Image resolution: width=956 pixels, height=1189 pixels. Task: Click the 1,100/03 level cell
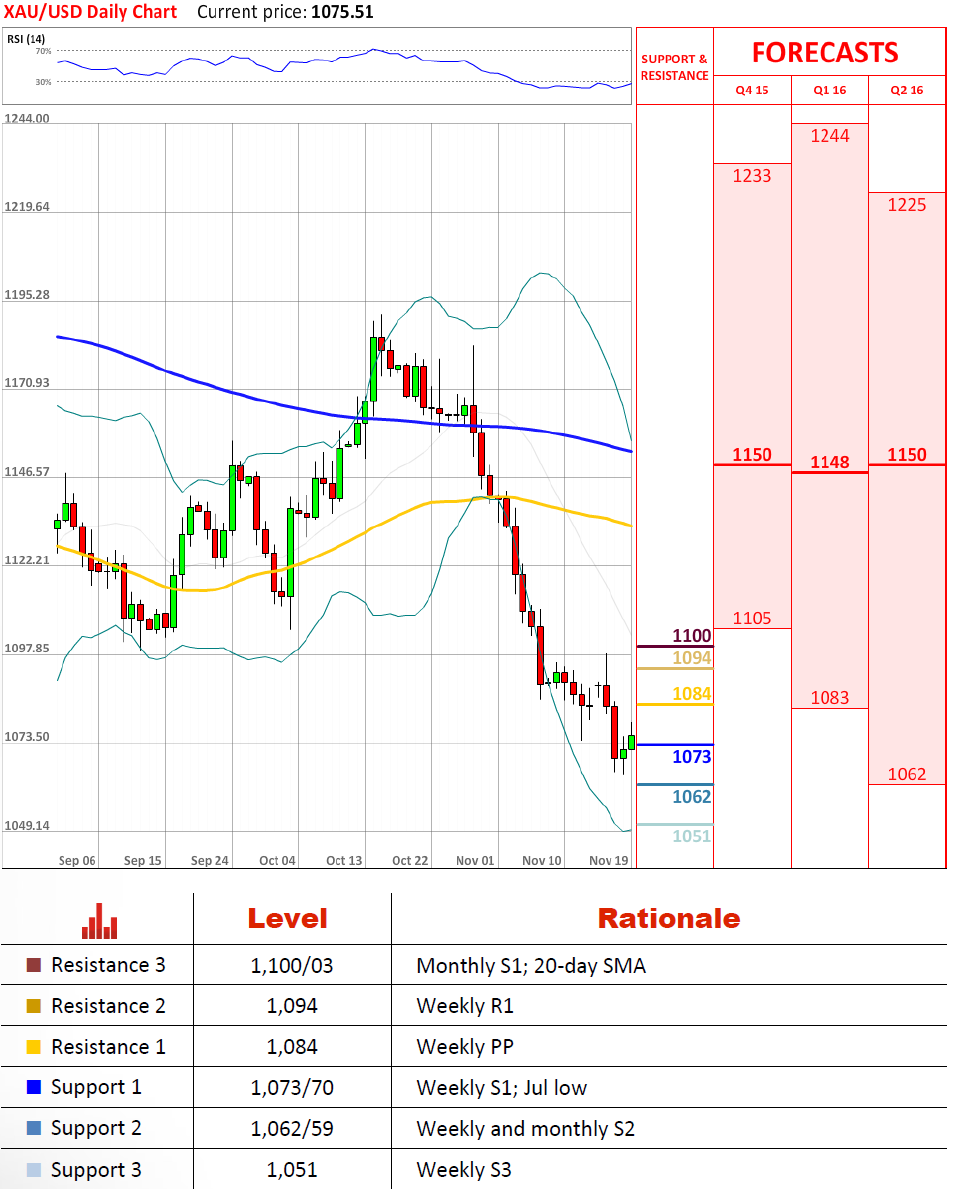tap(291, 966)
